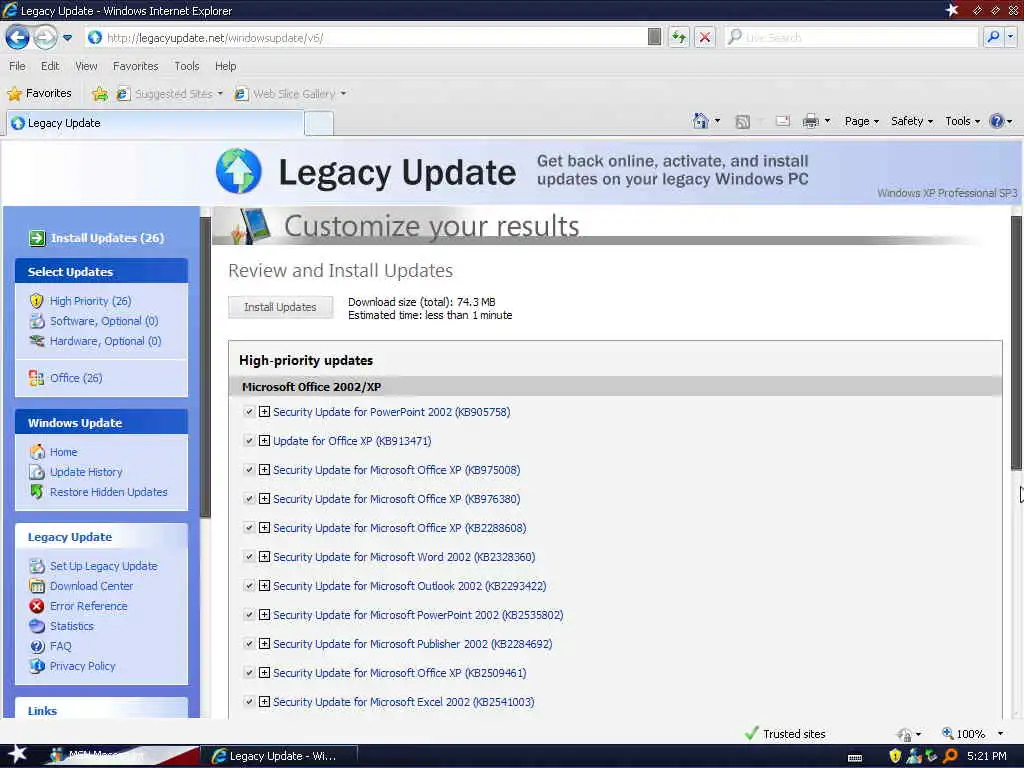This screenshot has width=1024, height=768.
Task: Open the File menu
Action: point(17,66)
